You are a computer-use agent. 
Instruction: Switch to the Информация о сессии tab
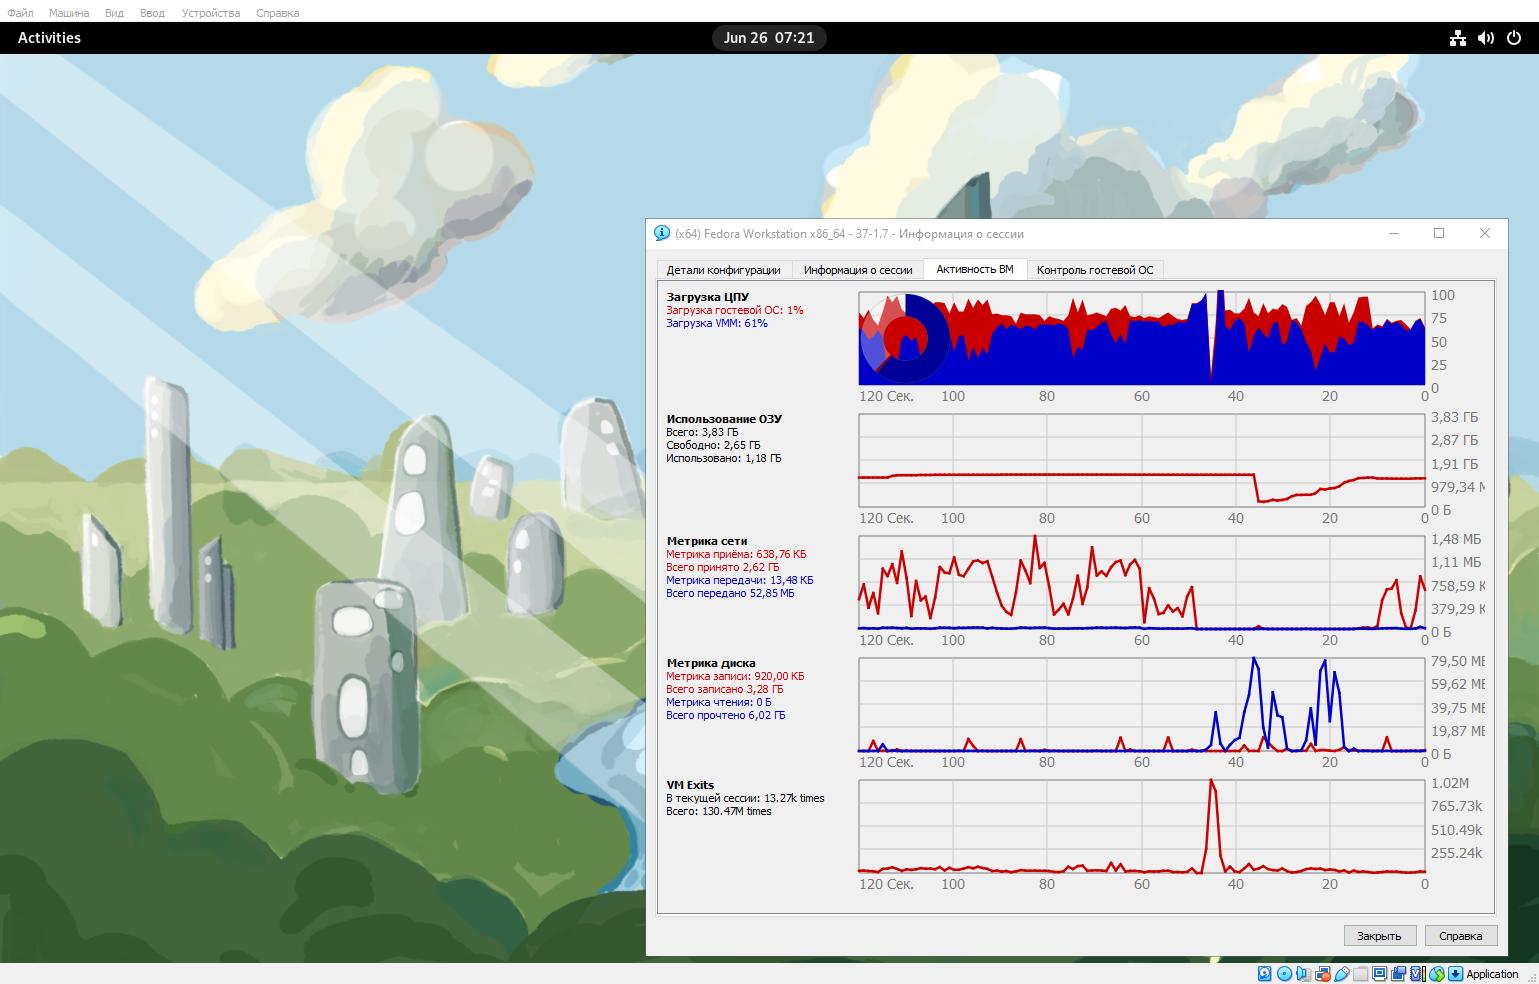coord(857,270)
